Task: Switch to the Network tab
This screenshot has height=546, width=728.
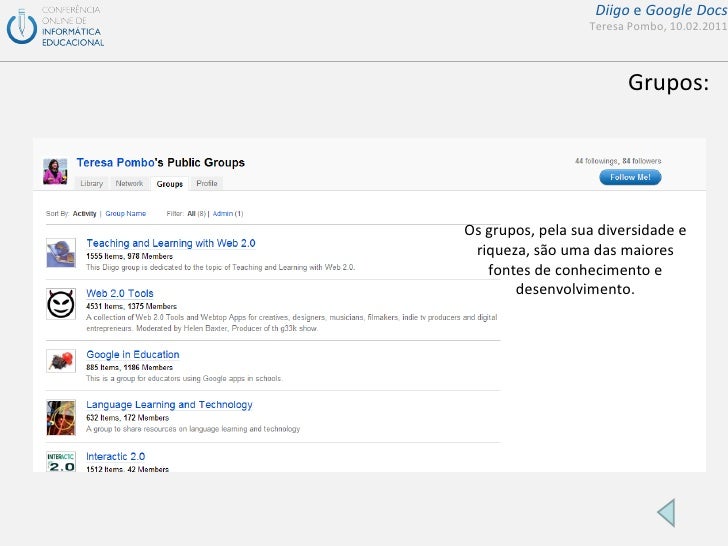Action: pyautogui.click(x=129, y=183)
